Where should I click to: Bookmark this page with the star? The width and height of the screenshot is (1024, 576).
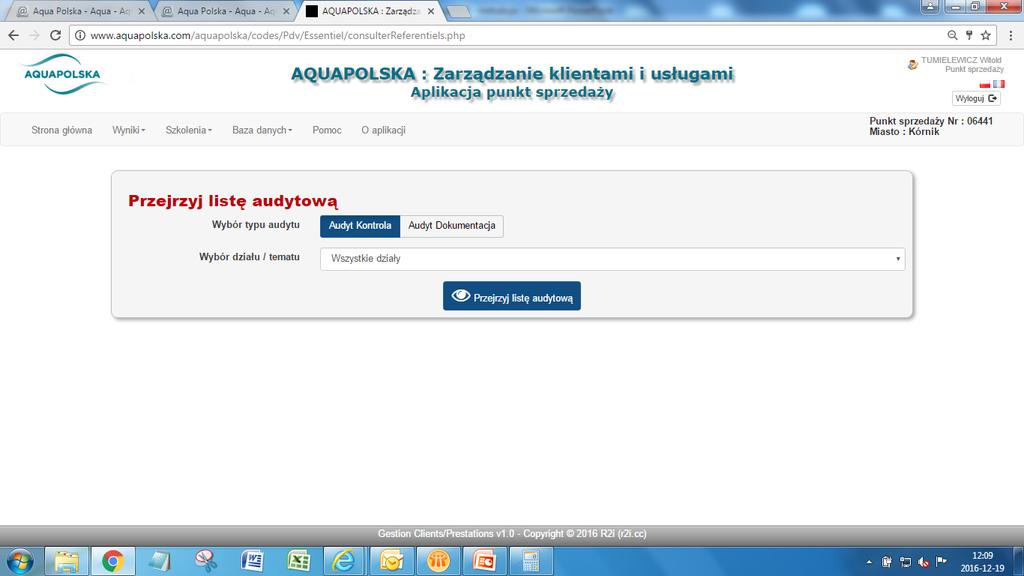[985, 35]
